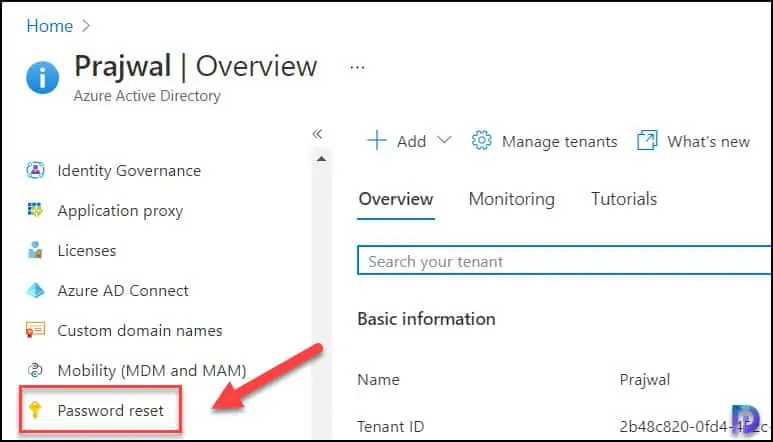
Task: Click the Password reset key icon
Action: (35, 410)
